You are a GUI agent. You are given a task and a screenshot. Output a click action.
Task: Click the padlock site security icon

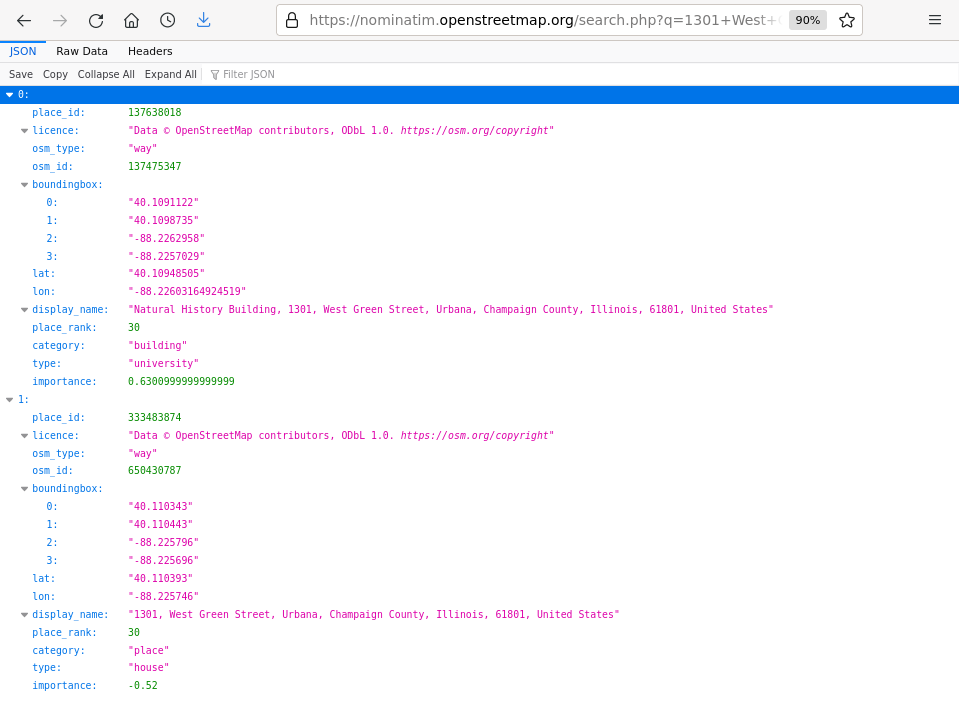(x=292, y=20)
